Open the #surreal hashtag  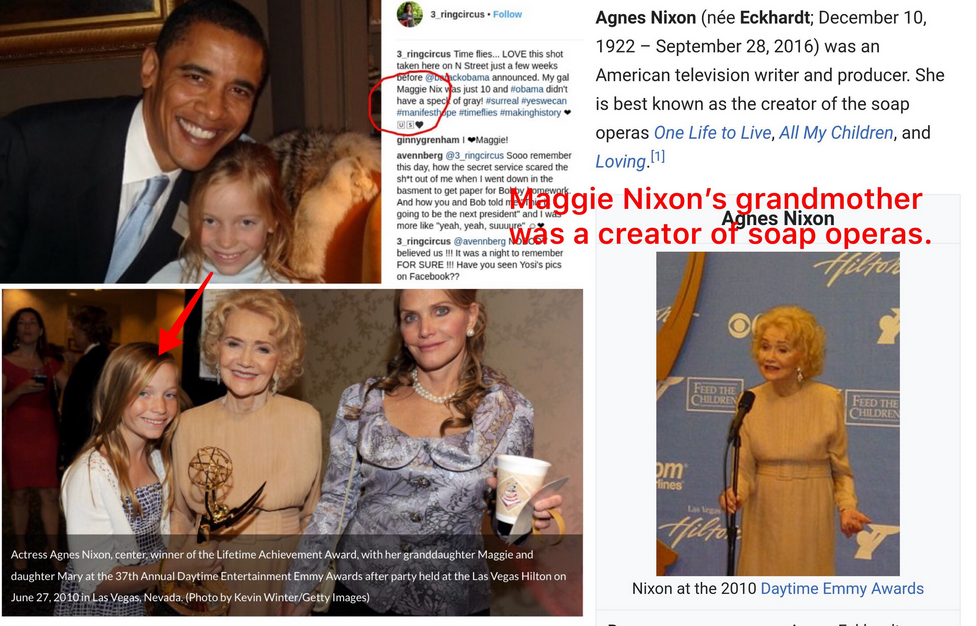coord(502,101)
